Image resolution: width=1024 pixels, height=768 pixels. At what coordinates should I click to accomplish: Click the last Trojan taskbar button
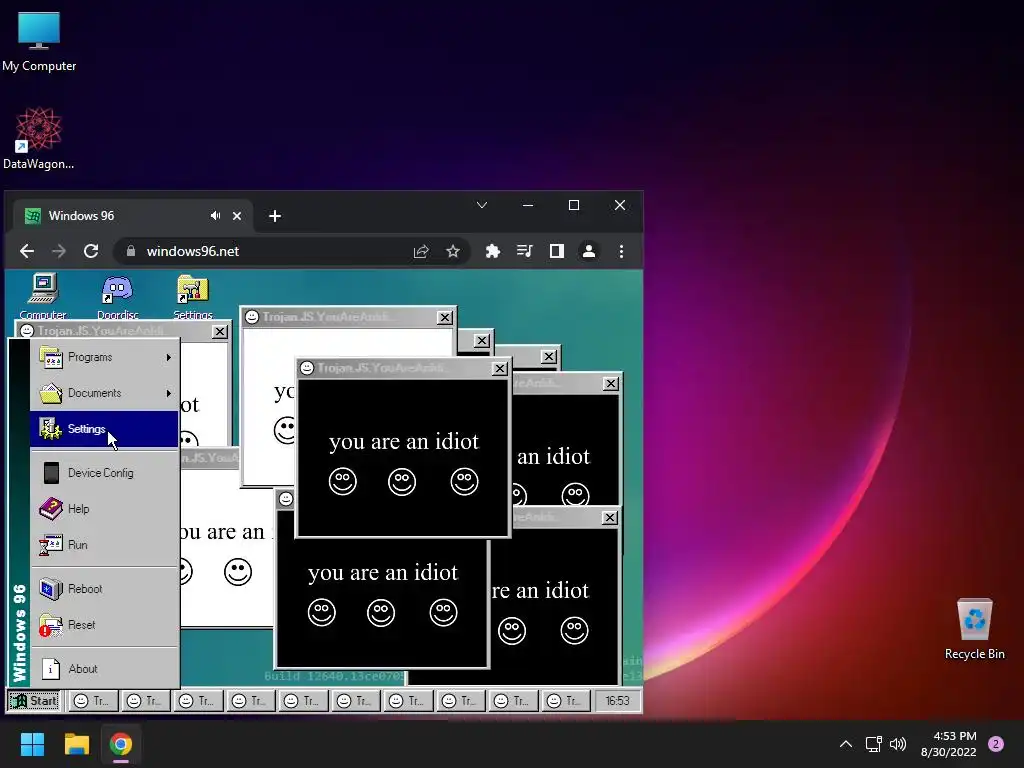pos(565,701)
